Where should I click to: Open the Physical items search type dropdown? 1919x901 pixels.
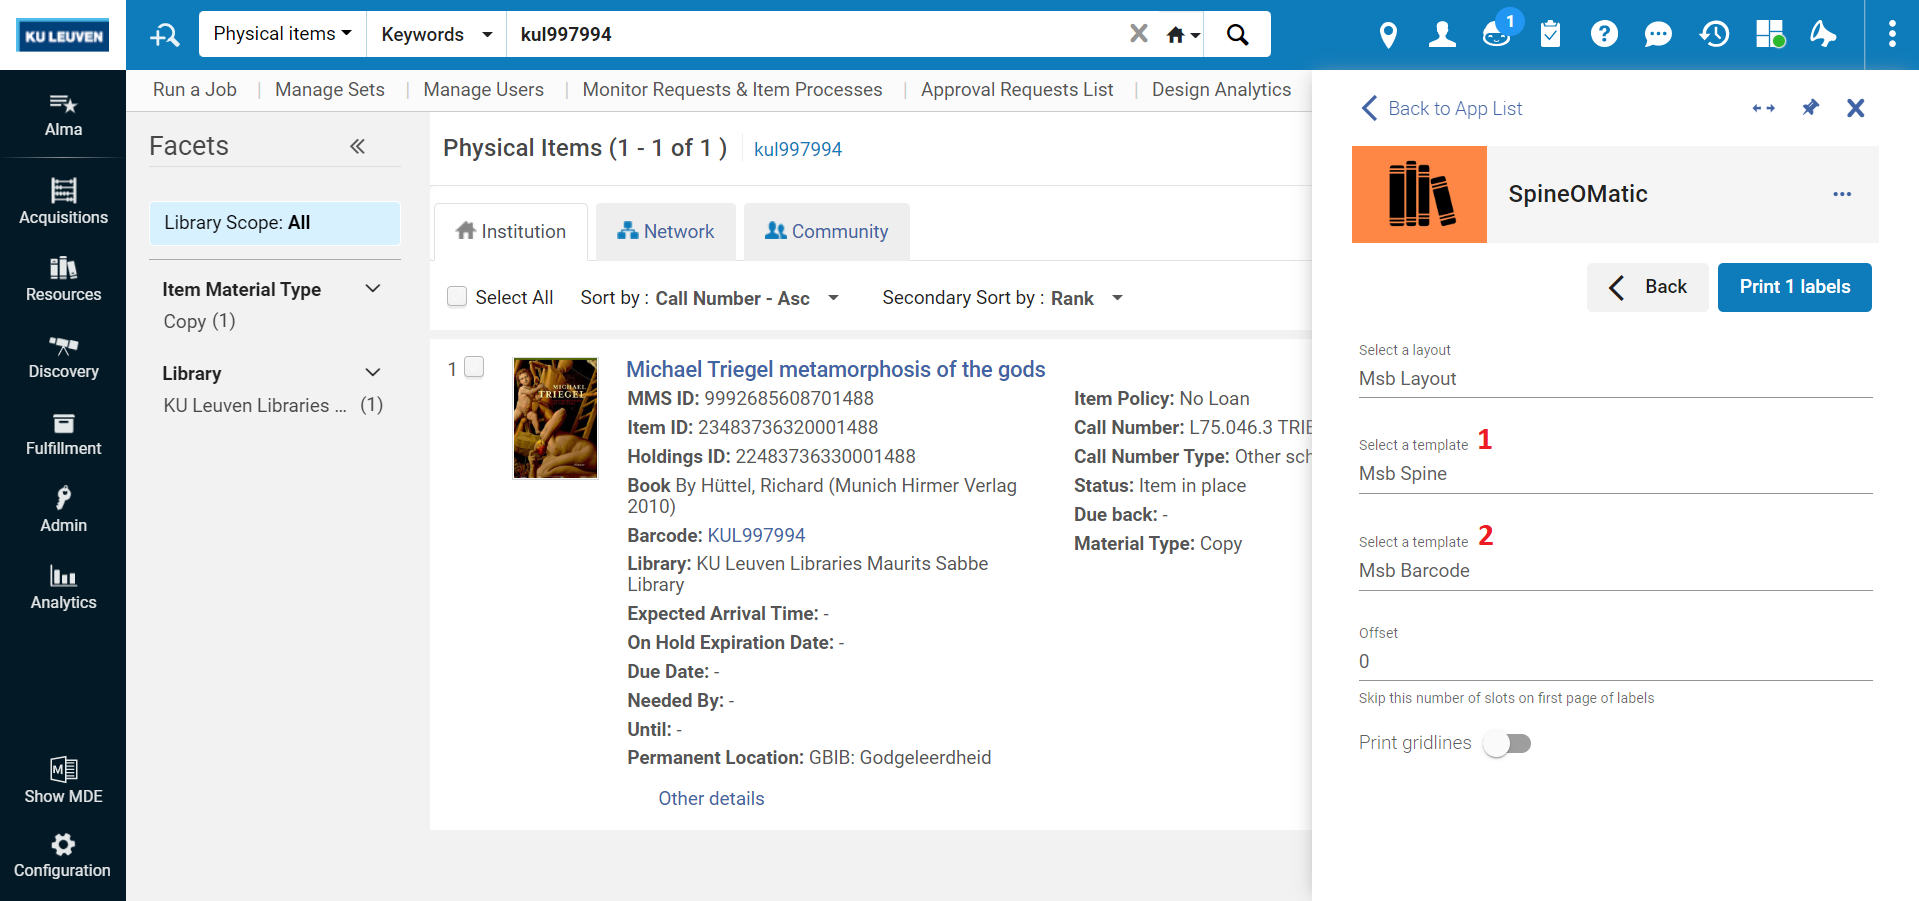283,34
